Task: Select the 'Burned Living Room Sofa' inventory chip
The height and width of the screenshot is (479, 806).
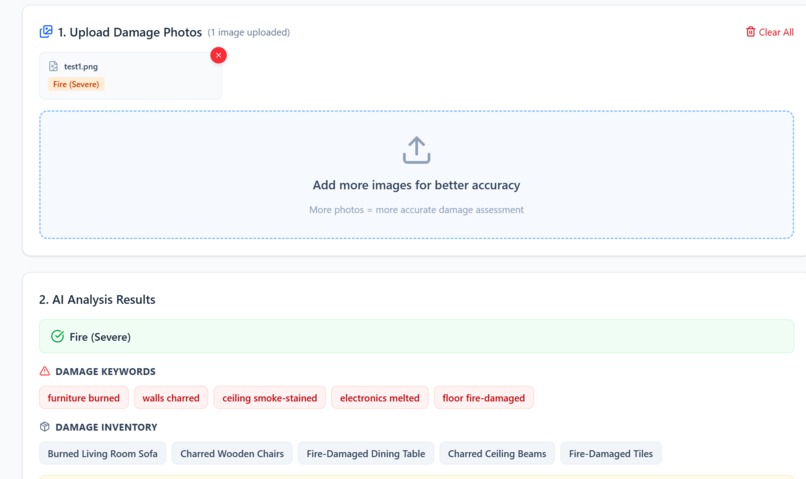Action: point(103,453)
